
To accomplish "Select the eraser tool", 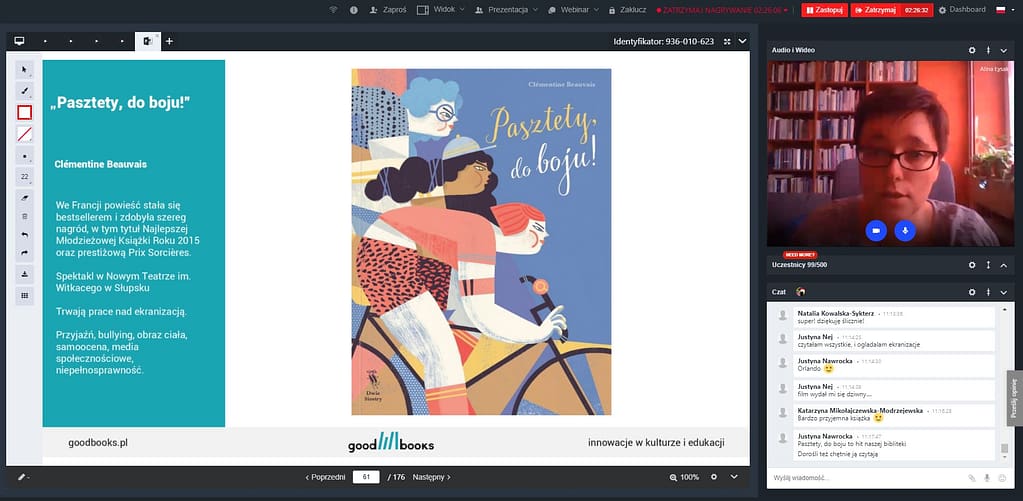I will [x=24, y=196].
